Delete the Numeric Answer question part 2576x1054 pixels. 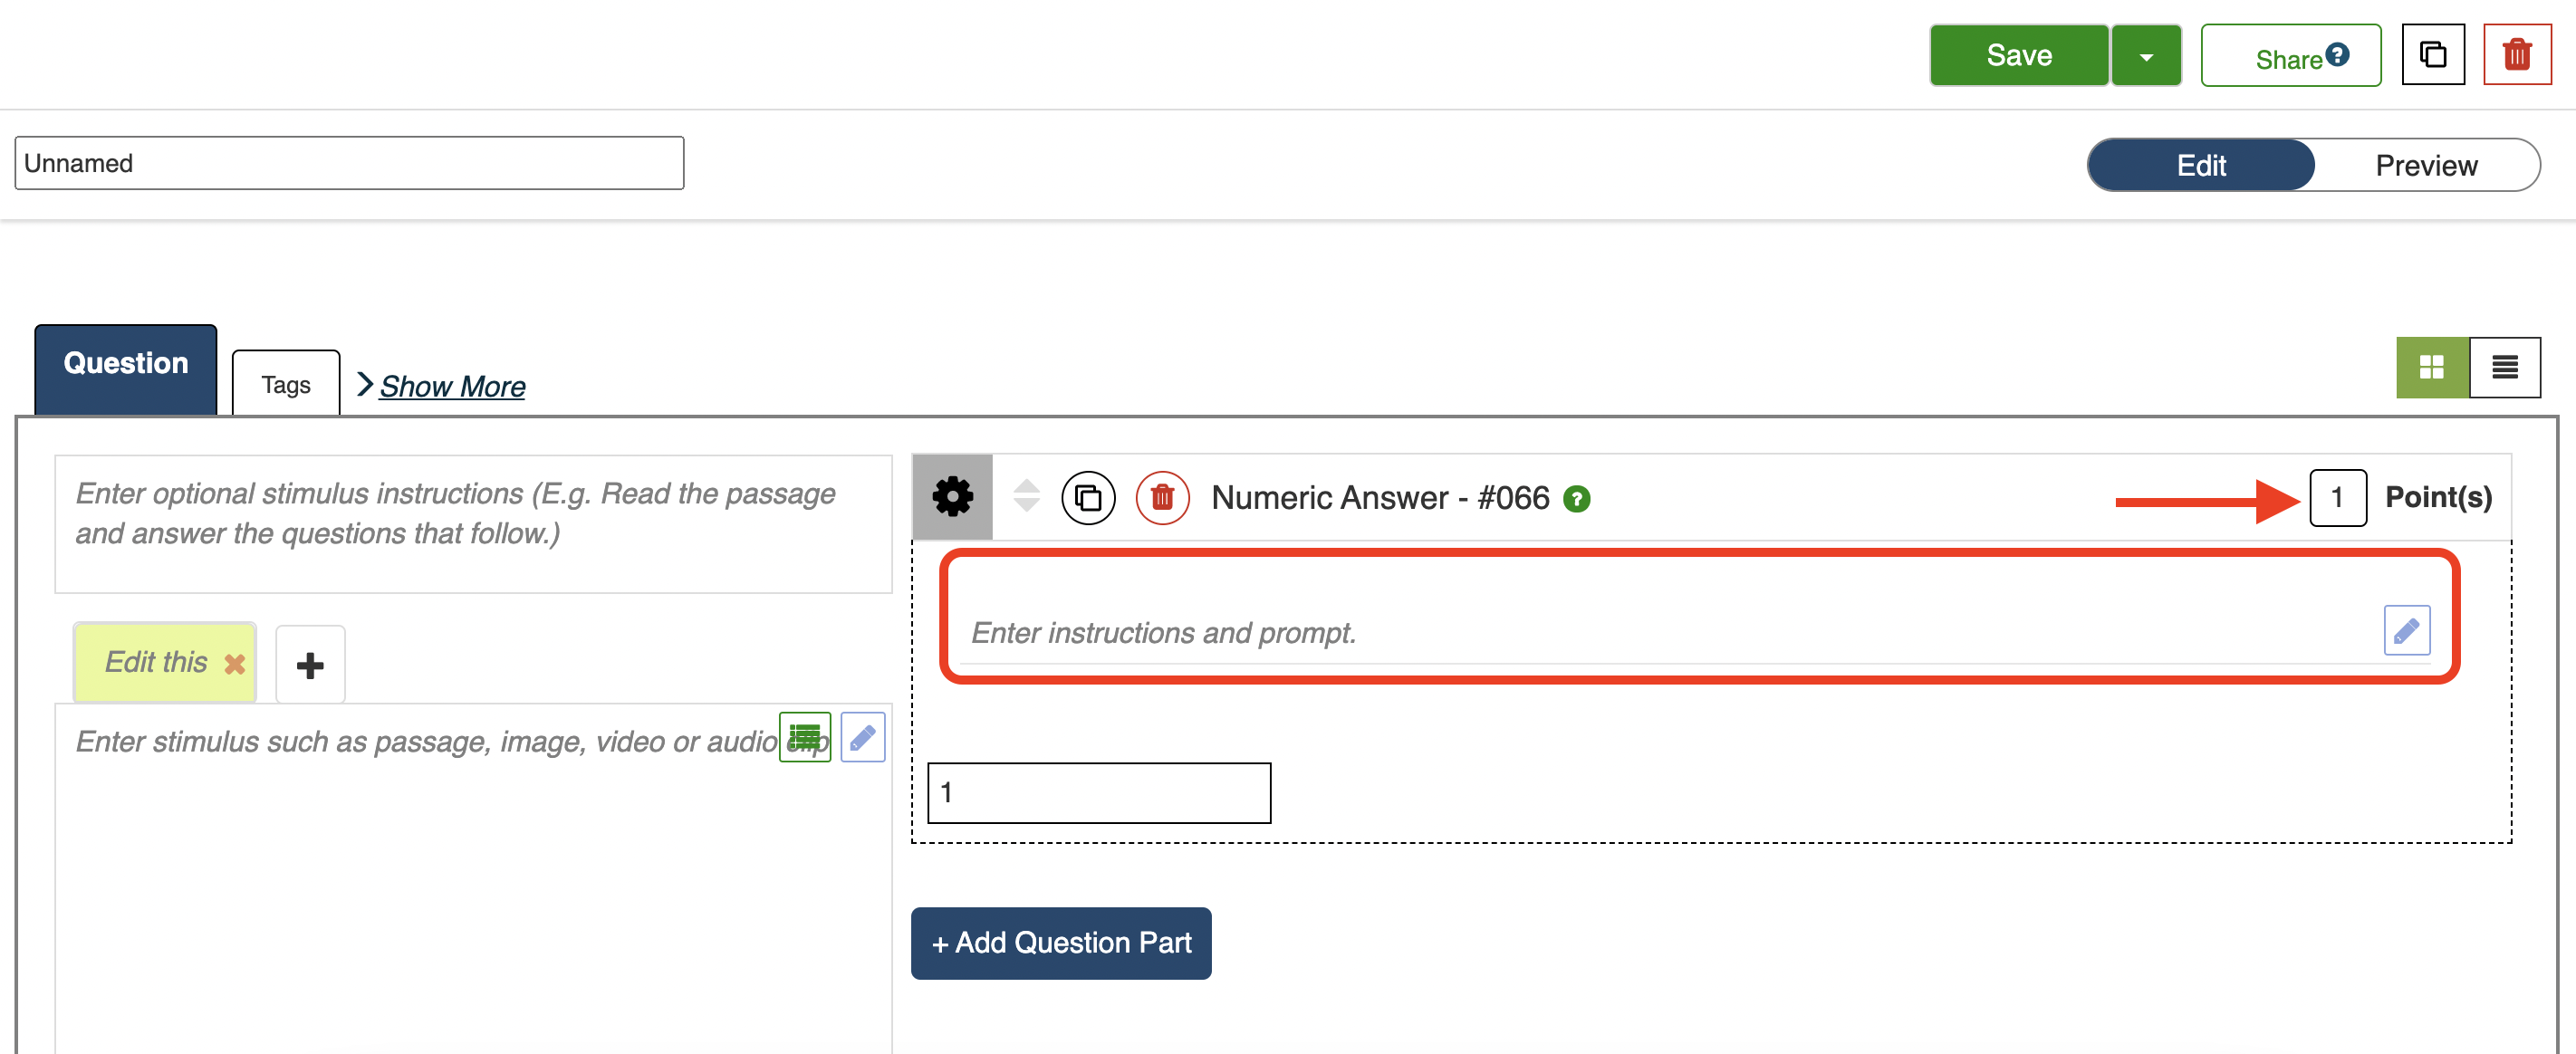click(1162, 497)
